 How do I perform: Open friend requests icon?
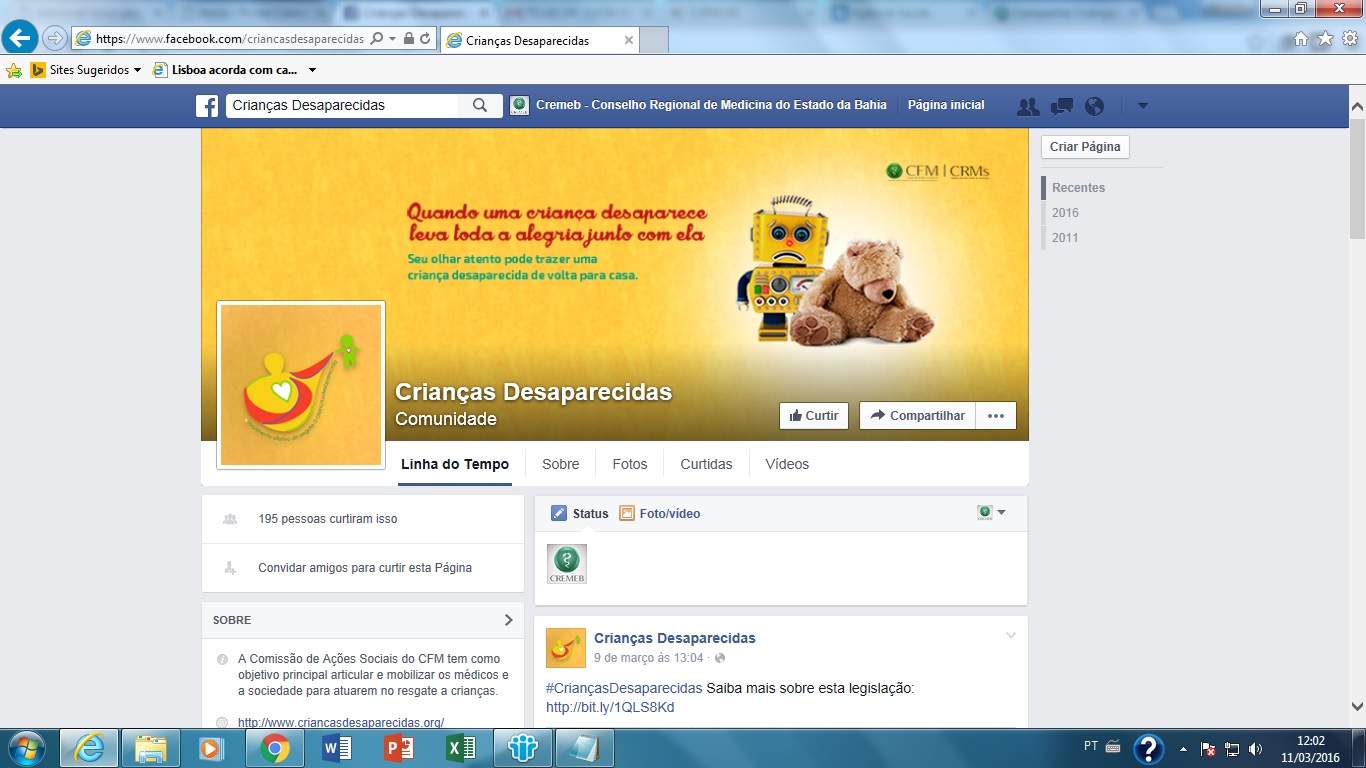1027,106
